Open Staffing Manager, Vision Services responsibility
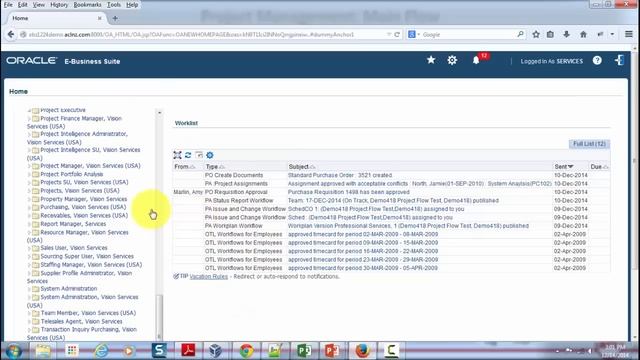The height and width of the screenshot is (360, 640). [91, 265]
